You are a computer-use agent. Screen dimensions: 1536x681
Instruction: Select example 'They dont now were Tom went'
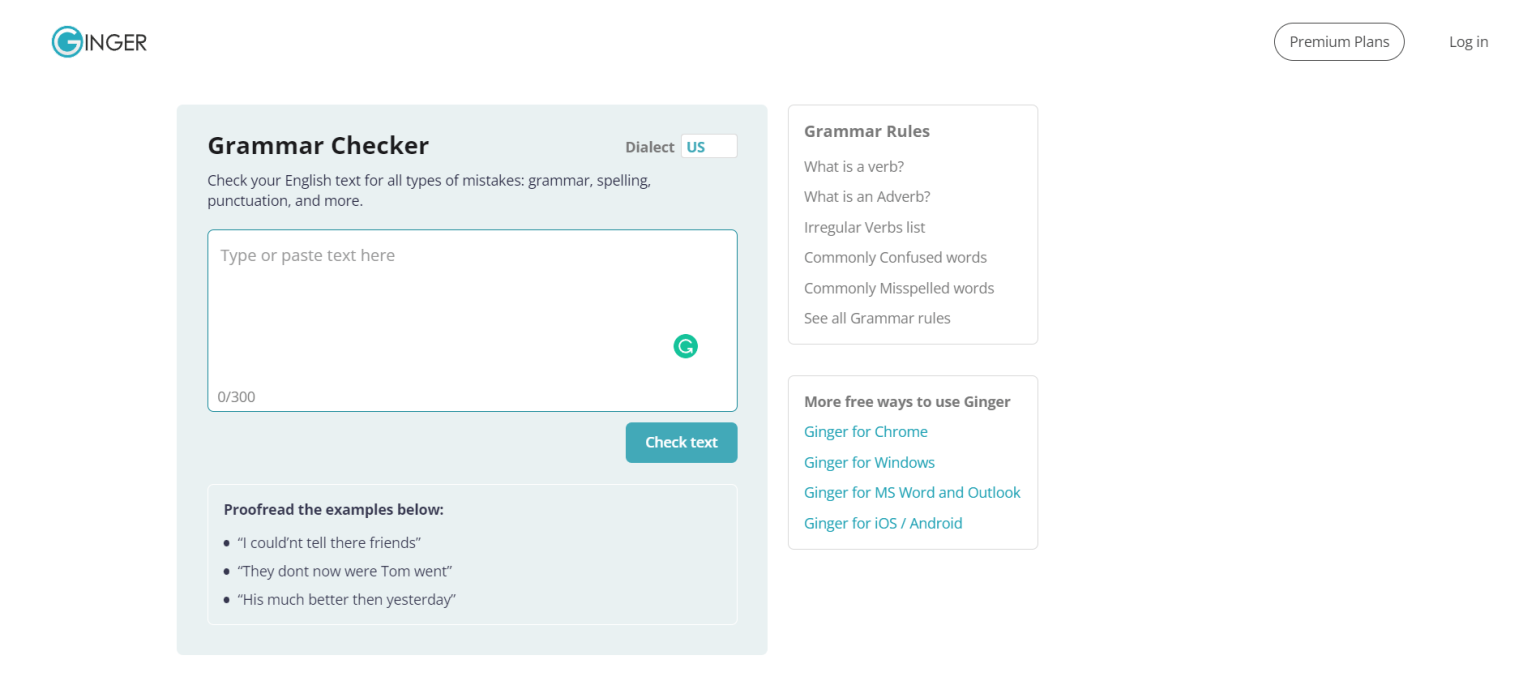[x=345, y=571]
